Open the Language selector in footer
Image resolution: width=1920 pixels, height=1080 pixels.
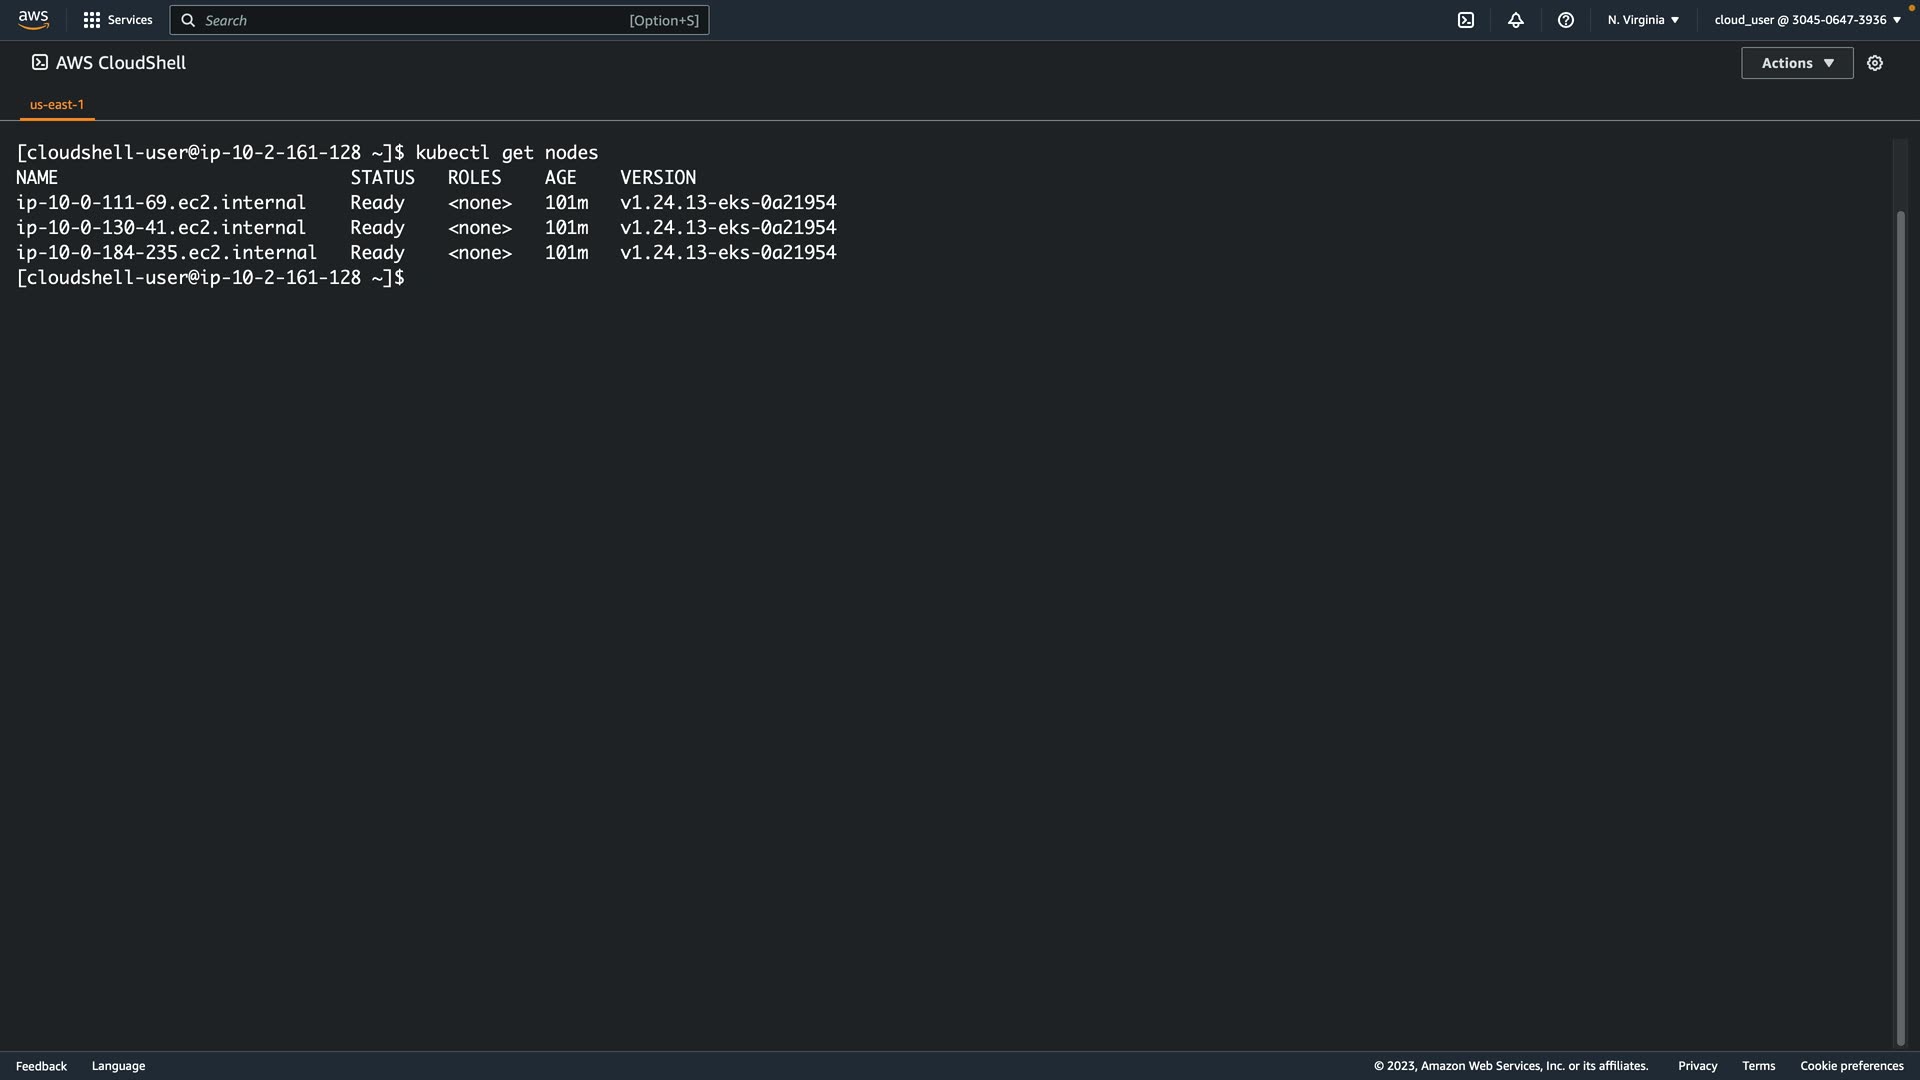click(118, 1066)
